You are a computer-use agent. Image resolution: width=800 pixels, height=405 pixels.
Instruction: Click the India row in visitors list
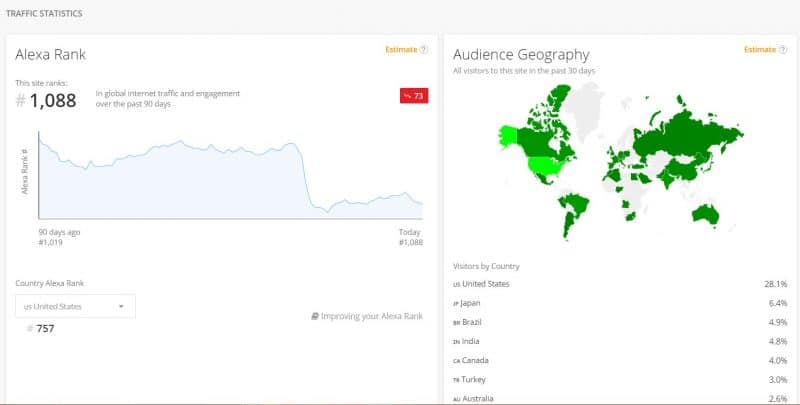point(620,341)
